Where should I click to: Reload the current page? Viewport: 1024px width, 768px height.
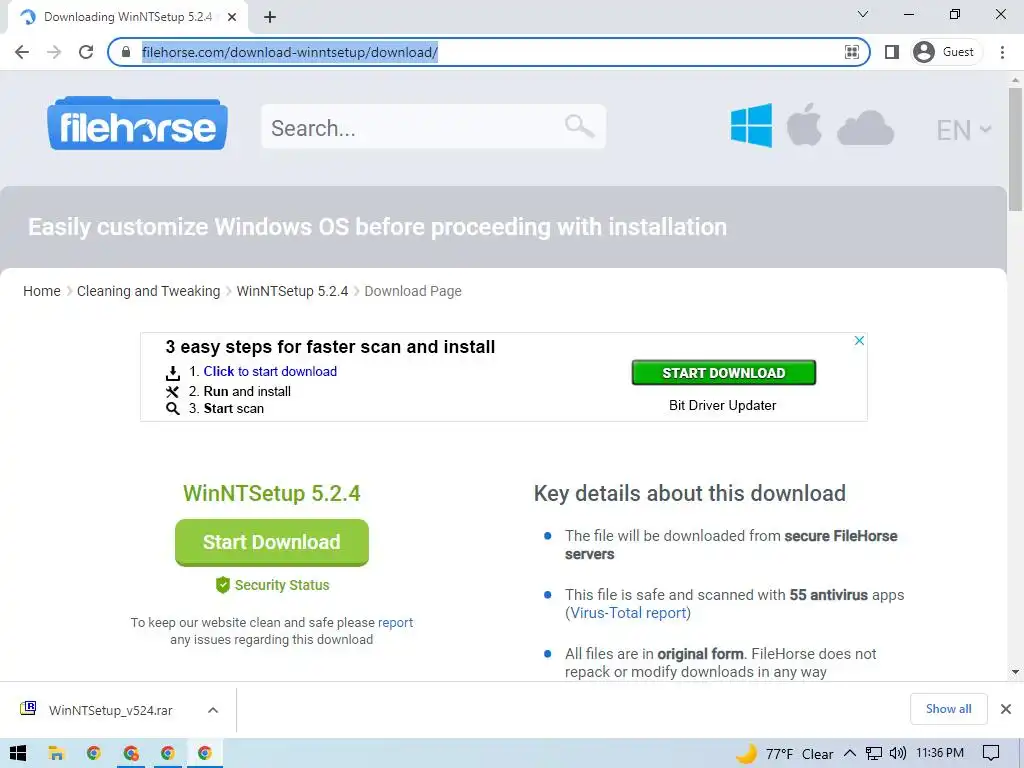pyautogui.click(x=86, y=52)
